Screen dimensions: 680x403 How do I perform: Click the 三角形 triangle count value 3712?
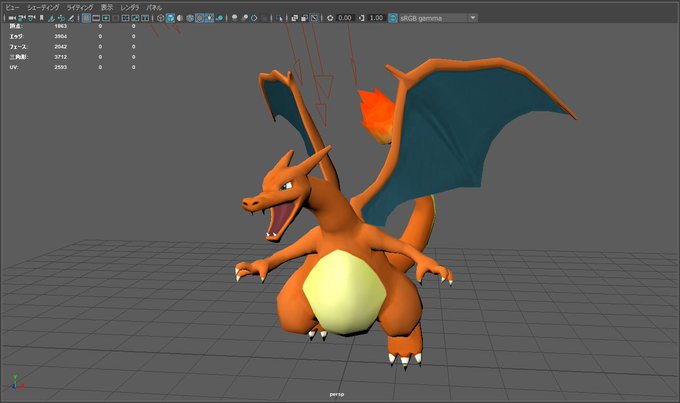pyautogui.click(x=61, y=57)
